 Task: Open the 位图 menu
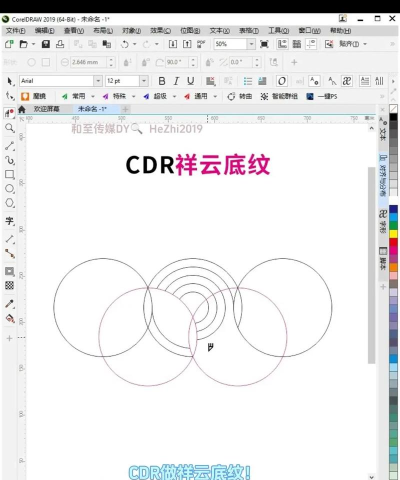click(x=190, y=31)
